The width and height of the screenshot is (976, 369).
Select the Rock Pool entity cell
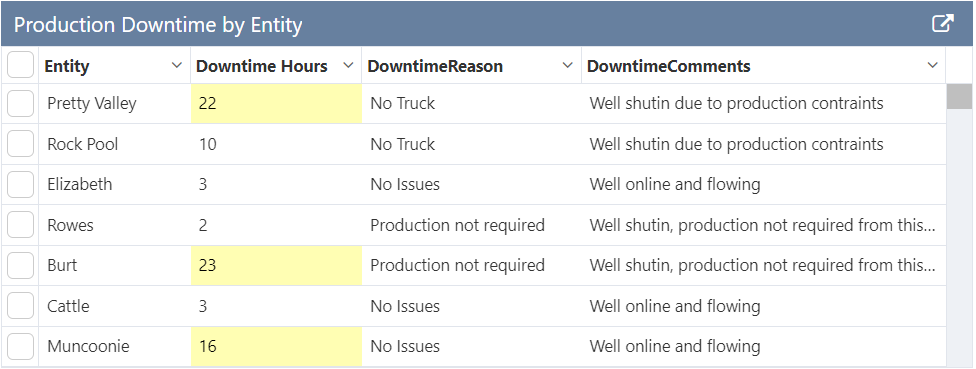pyautogui.click(x=115, y=144)
